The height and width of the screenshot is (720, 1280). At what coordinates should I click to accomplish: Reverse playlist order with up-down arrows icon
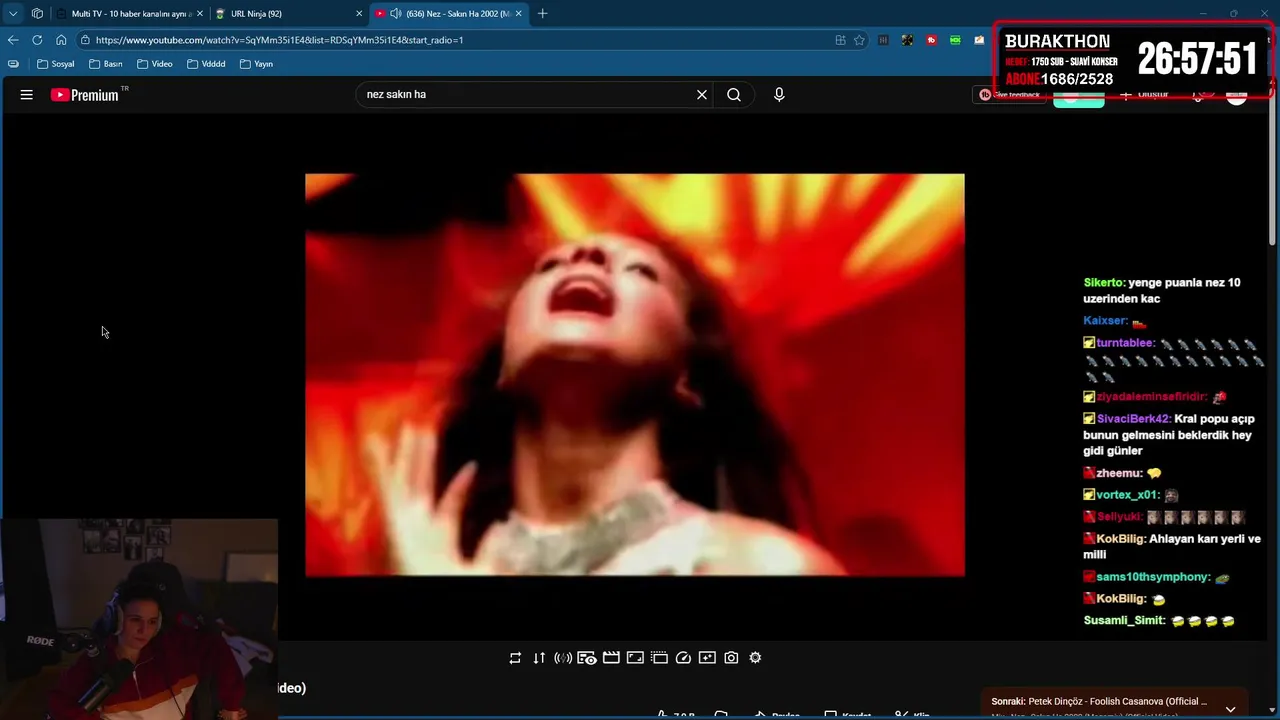point(539,658)
